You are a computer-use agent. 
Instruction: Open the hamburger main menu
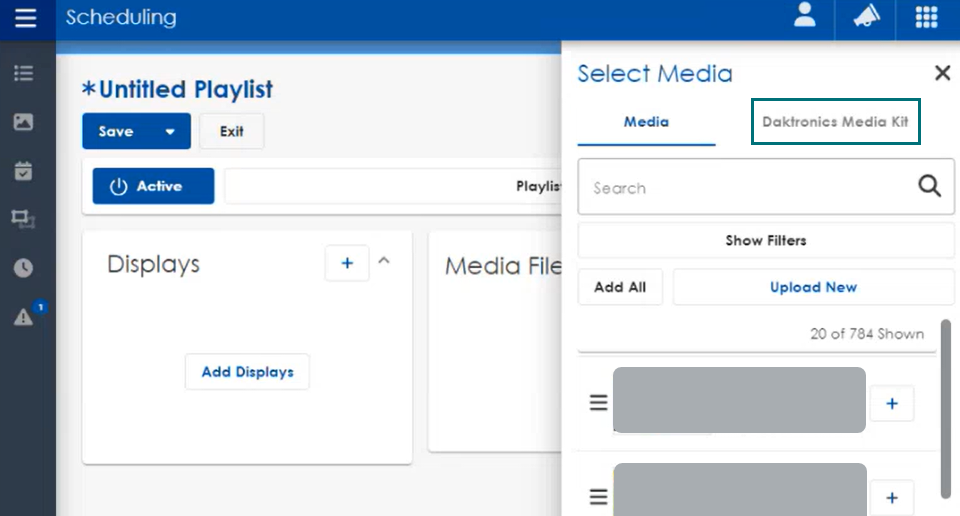[26, 18]
